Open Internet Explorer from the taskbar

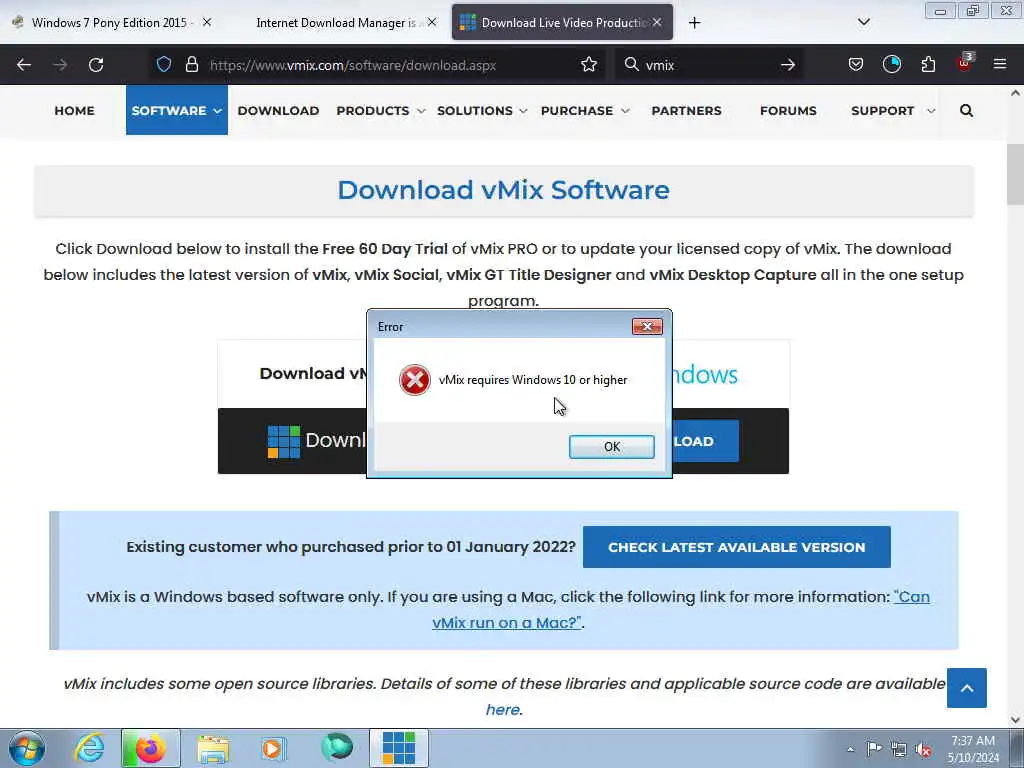88,748
